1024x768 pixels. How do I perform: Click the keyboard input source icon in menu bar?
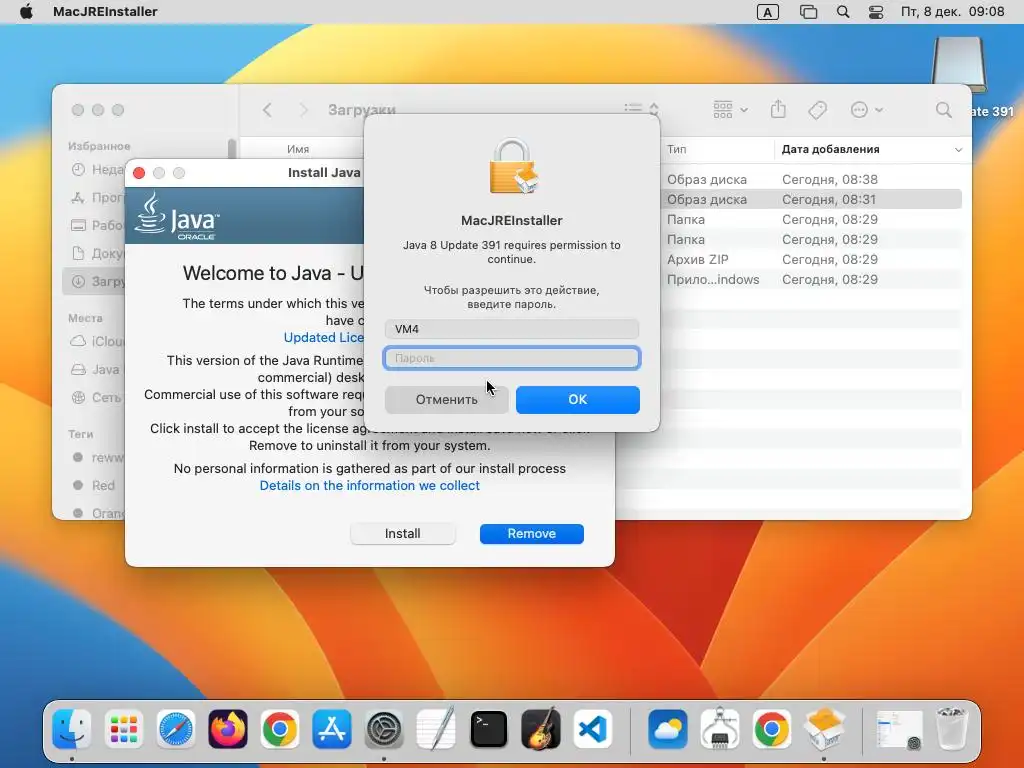tap(767, 12)
